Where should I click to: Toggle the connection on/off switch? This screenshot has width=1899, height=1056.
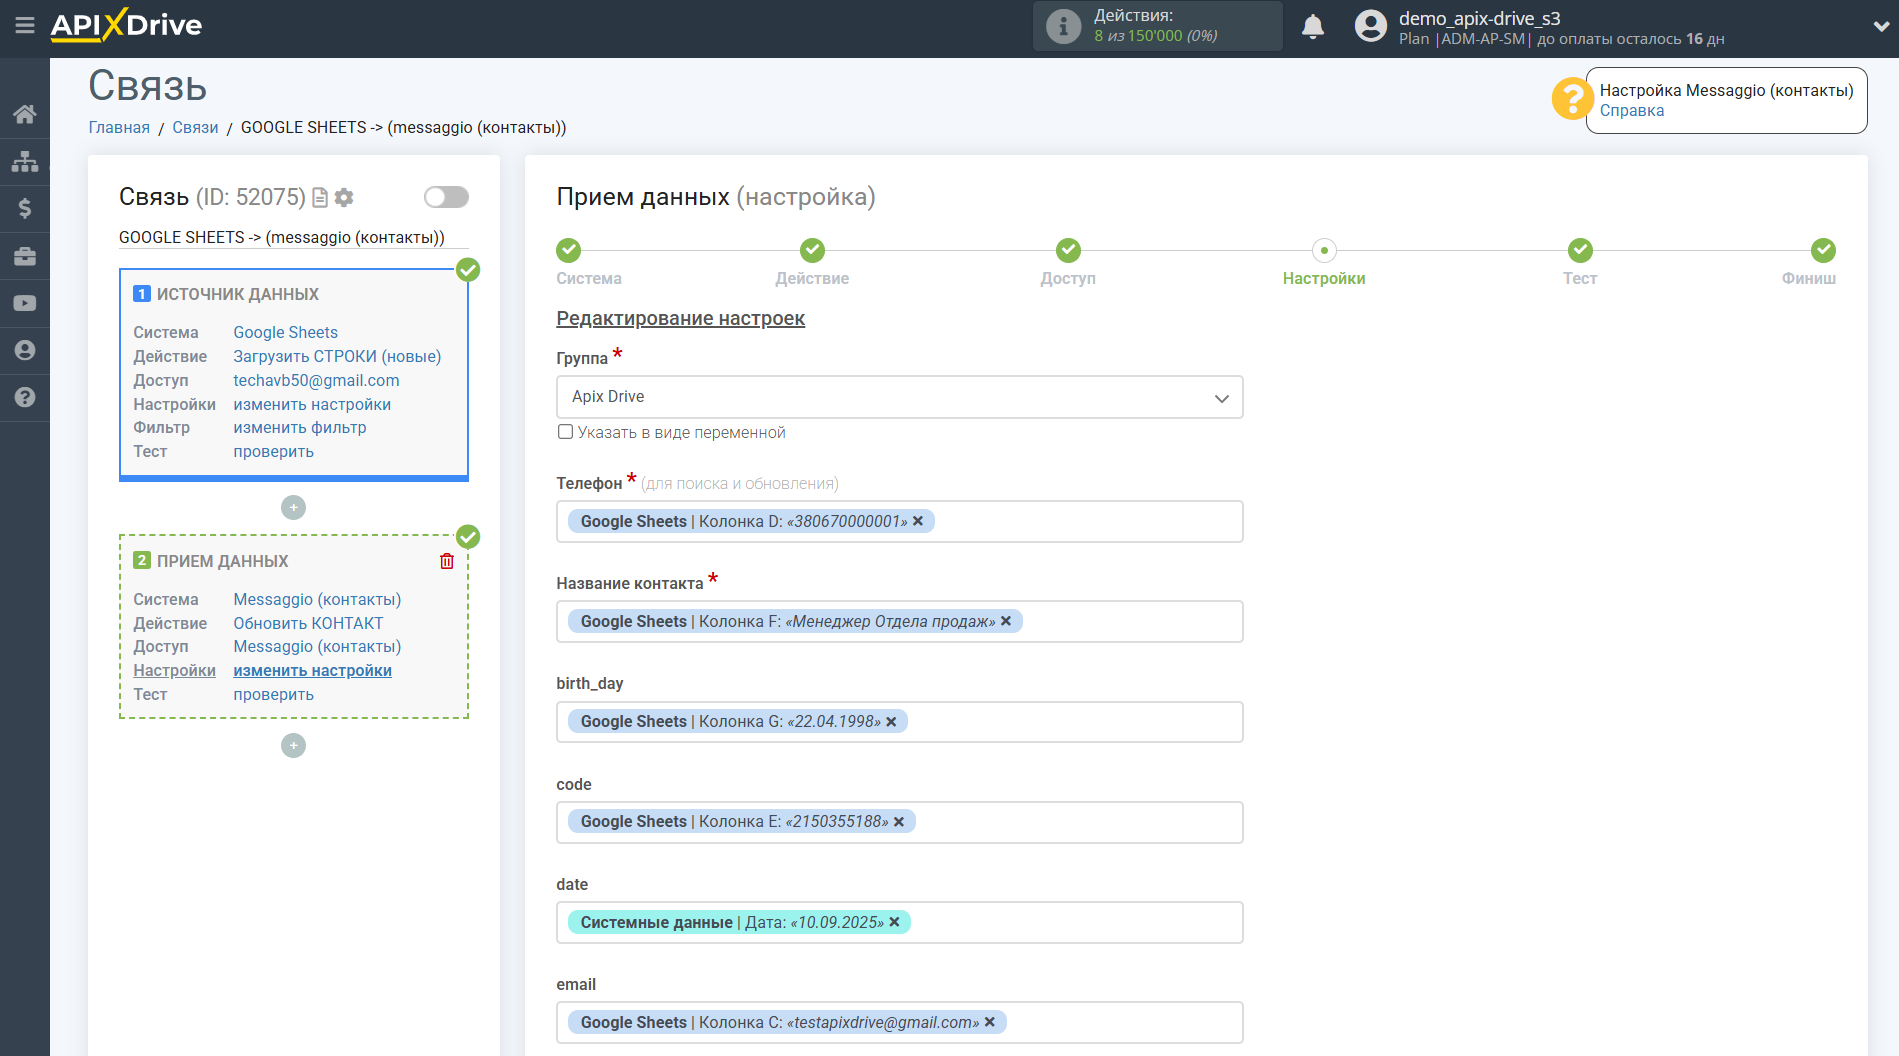click(446, 197)
